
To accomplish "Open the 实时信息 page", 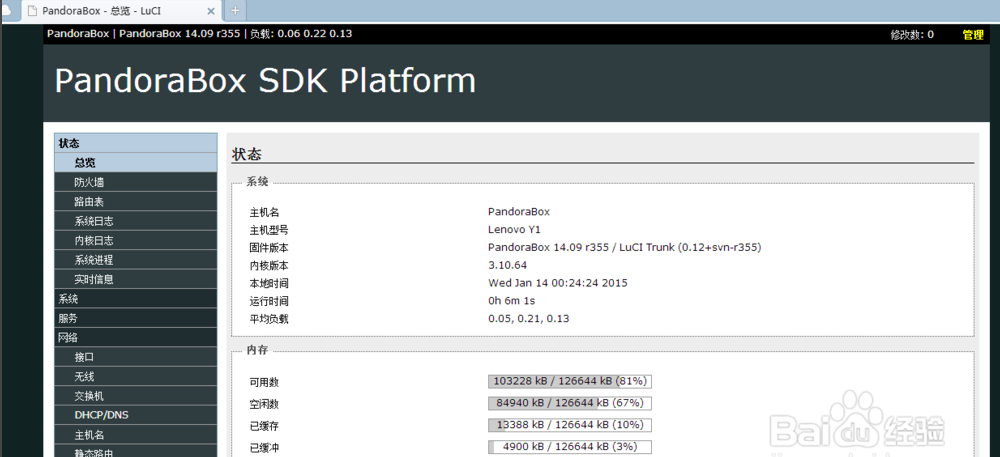I will point(136,279).
